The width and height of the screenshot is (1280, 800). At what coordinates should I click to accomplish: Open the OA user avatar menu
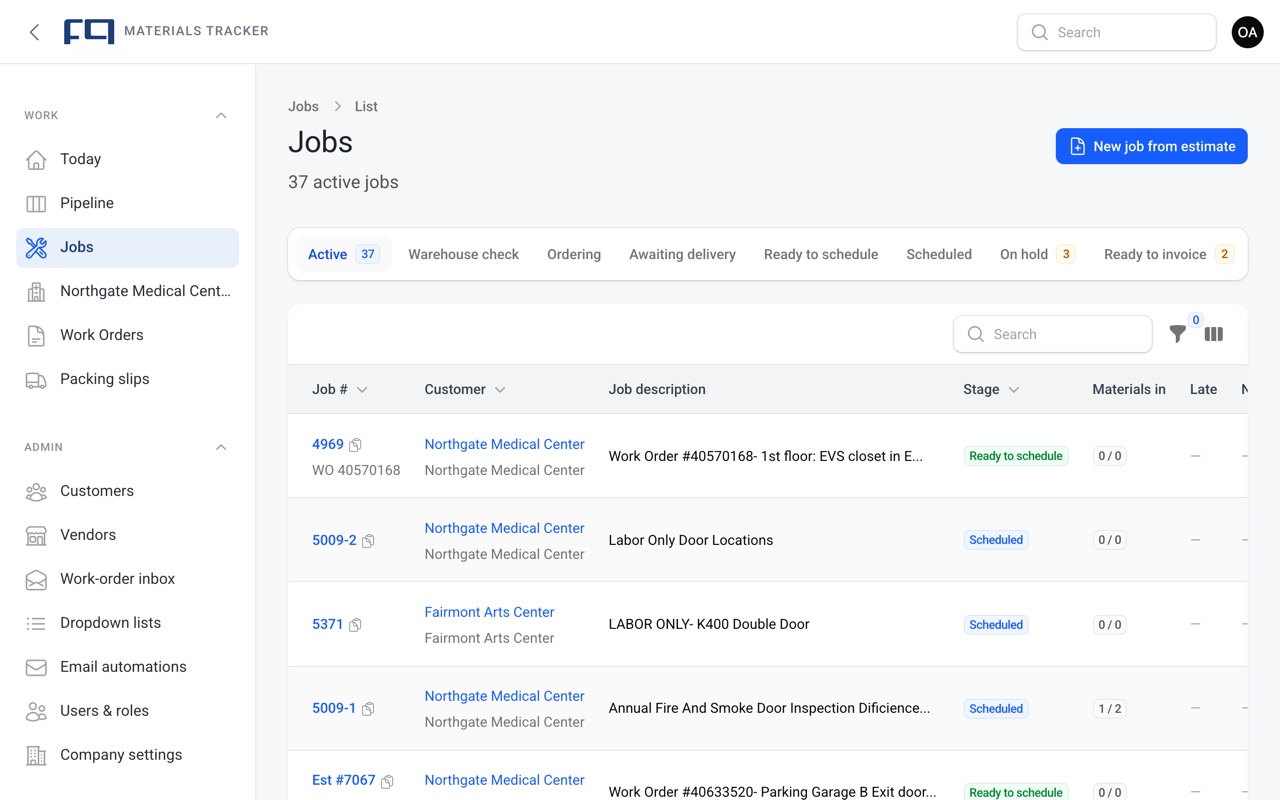click(x=1247, y=32)
